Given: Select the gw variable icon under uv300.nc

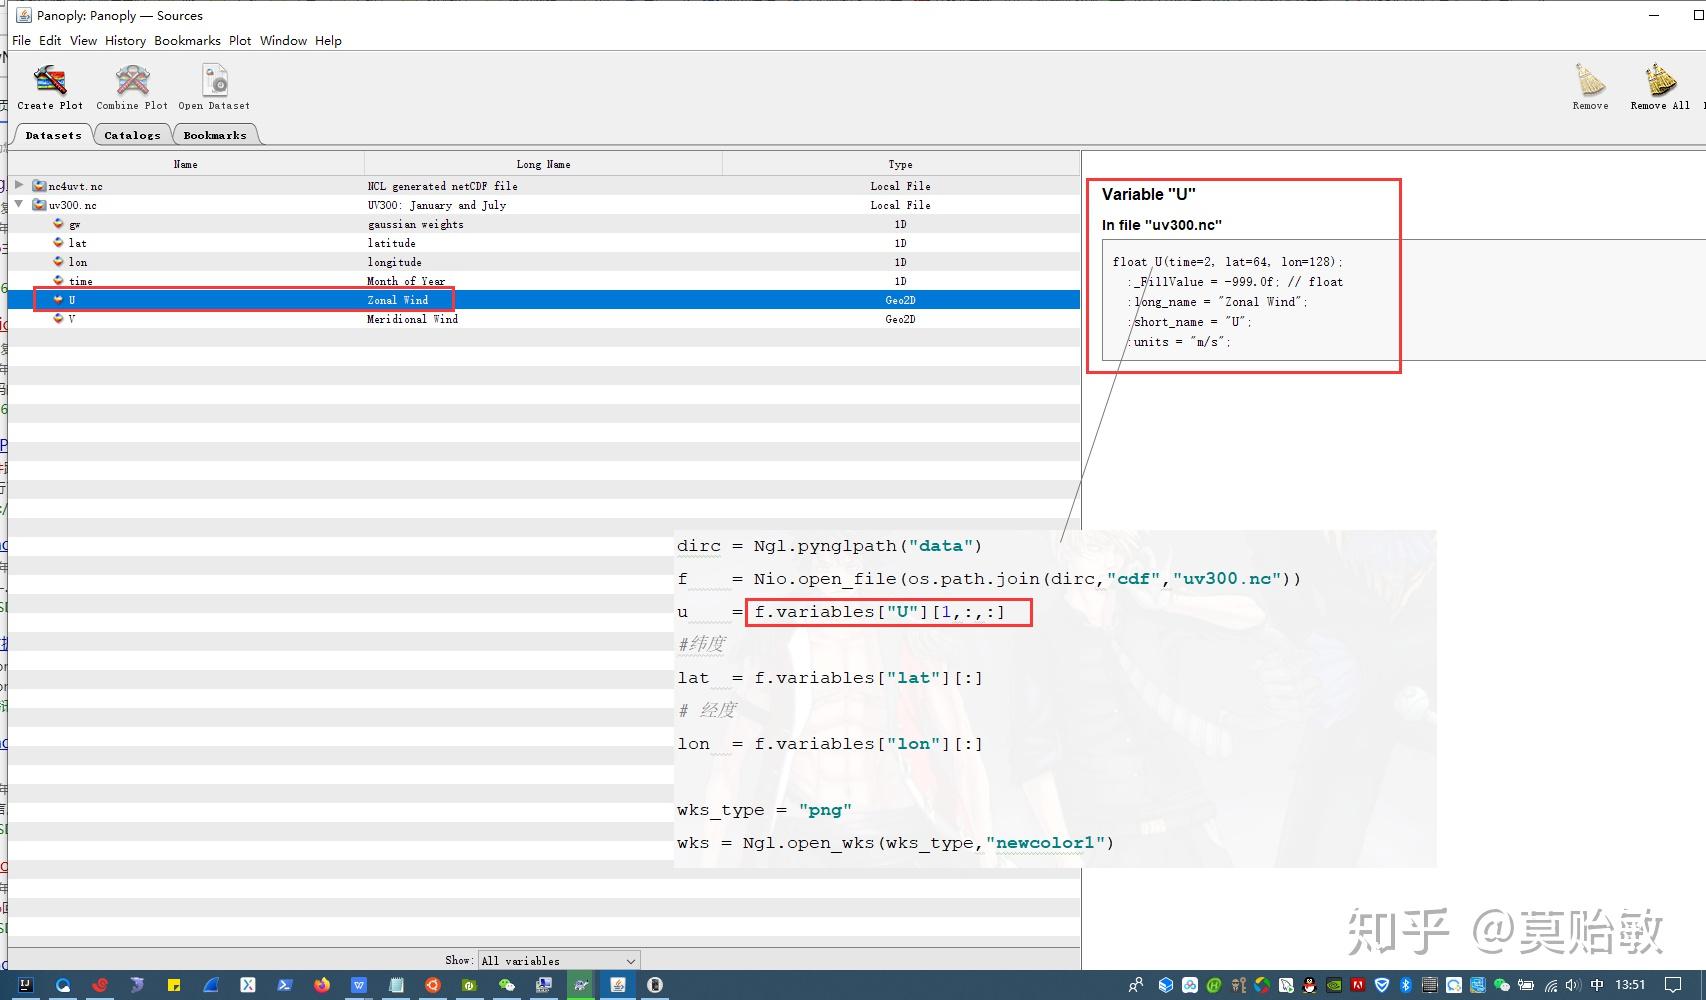Looking at the screenshot, I should click(58, 224).
